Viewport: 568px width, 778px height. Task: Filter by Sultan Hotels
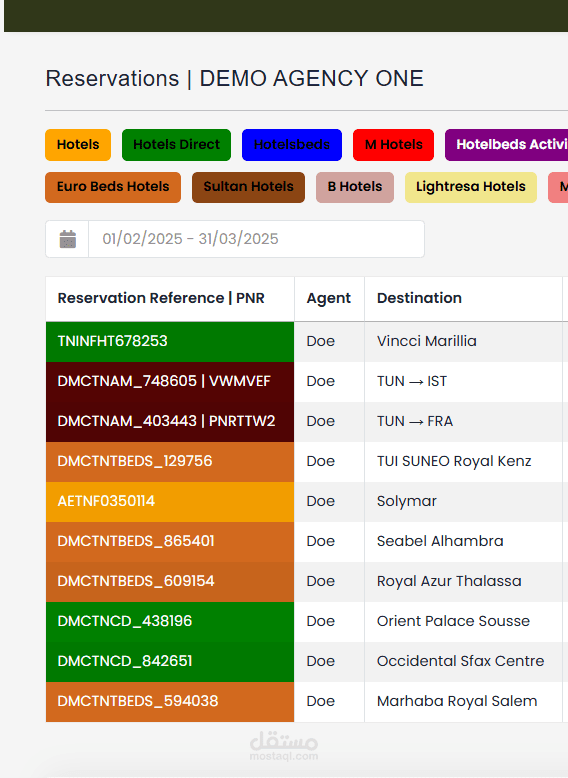[x=249, y=187]
